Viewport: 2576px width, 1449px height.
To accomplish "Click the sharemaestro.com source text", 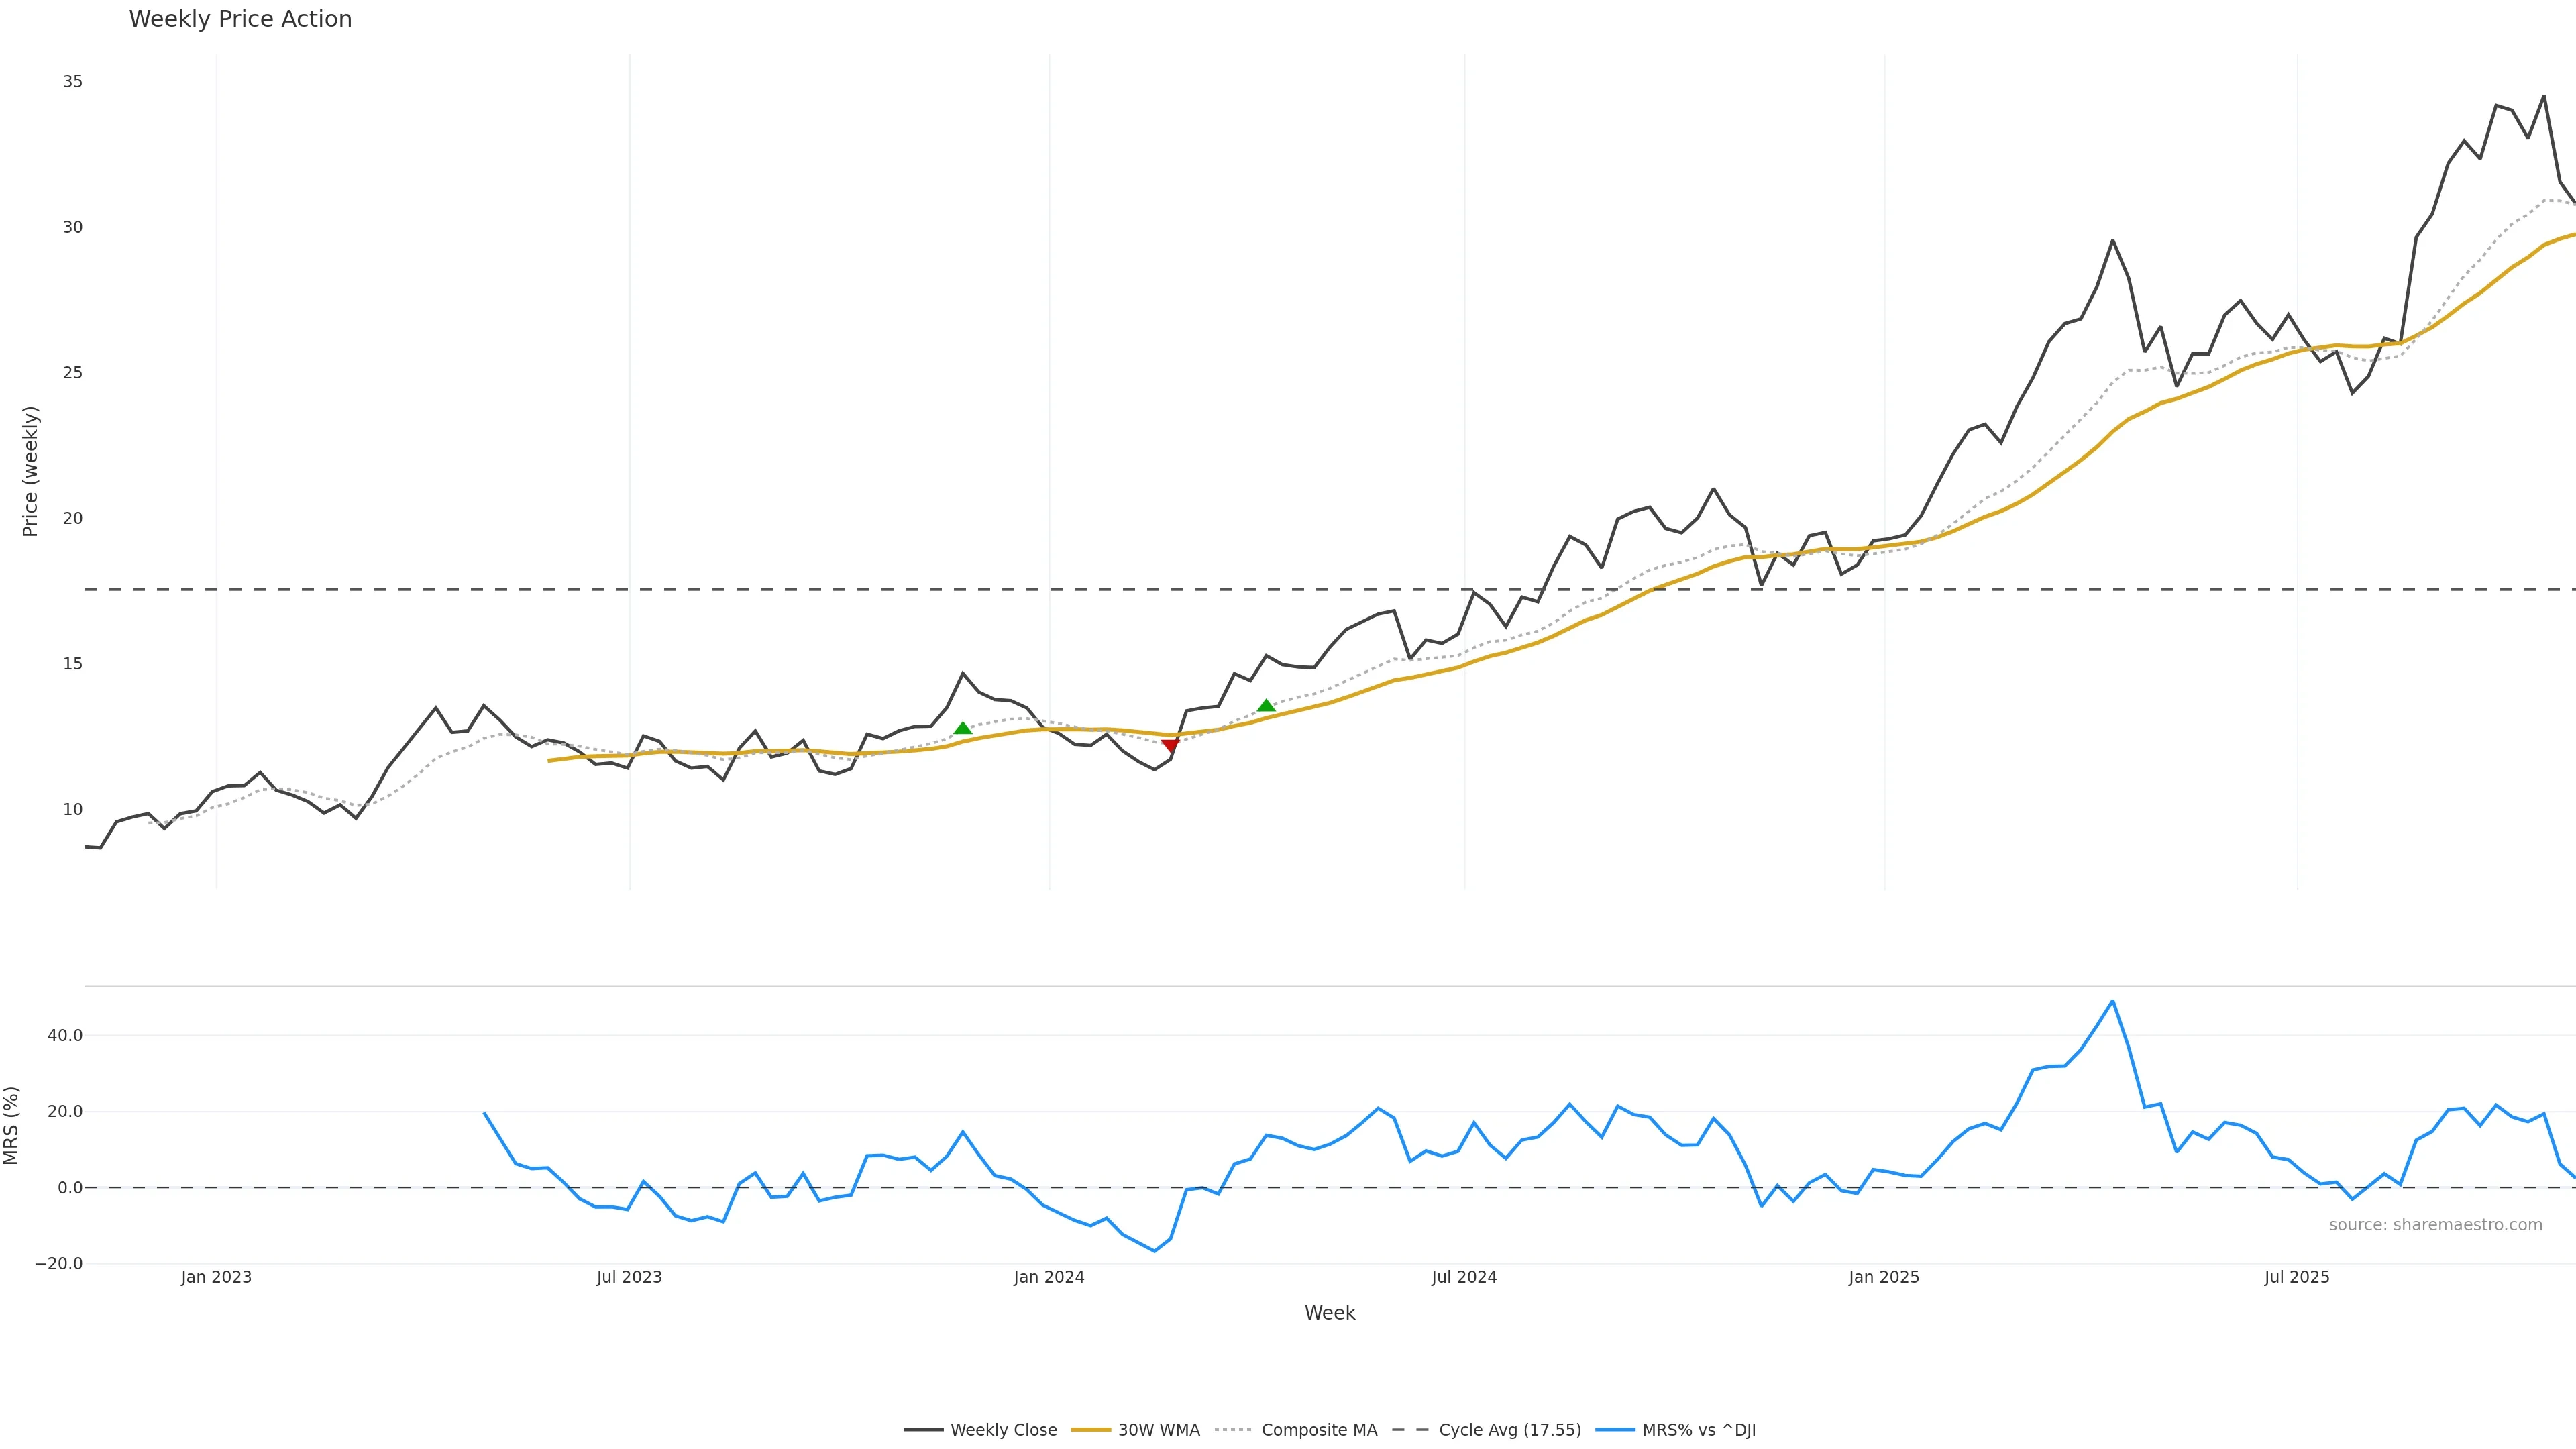I will (2435, 1225).
